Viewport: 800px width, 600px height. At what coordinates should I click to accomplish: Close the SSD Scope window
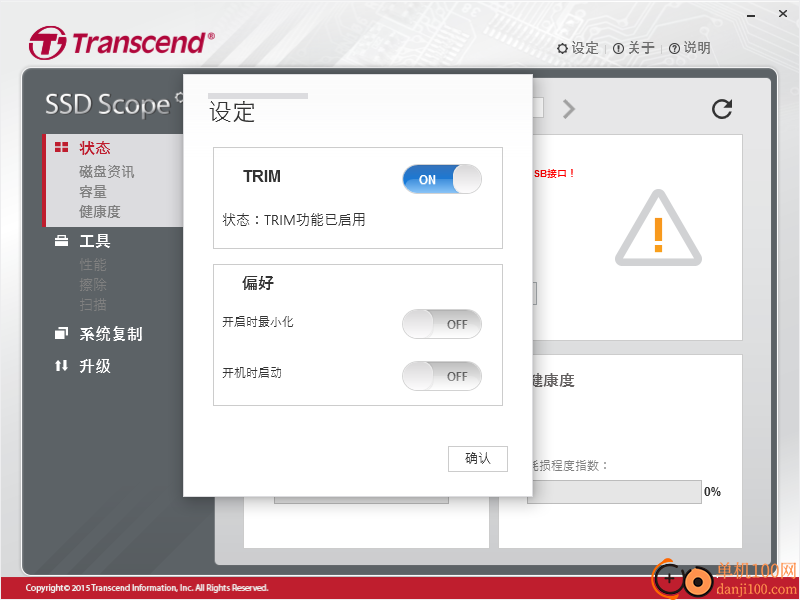(783, 14)
